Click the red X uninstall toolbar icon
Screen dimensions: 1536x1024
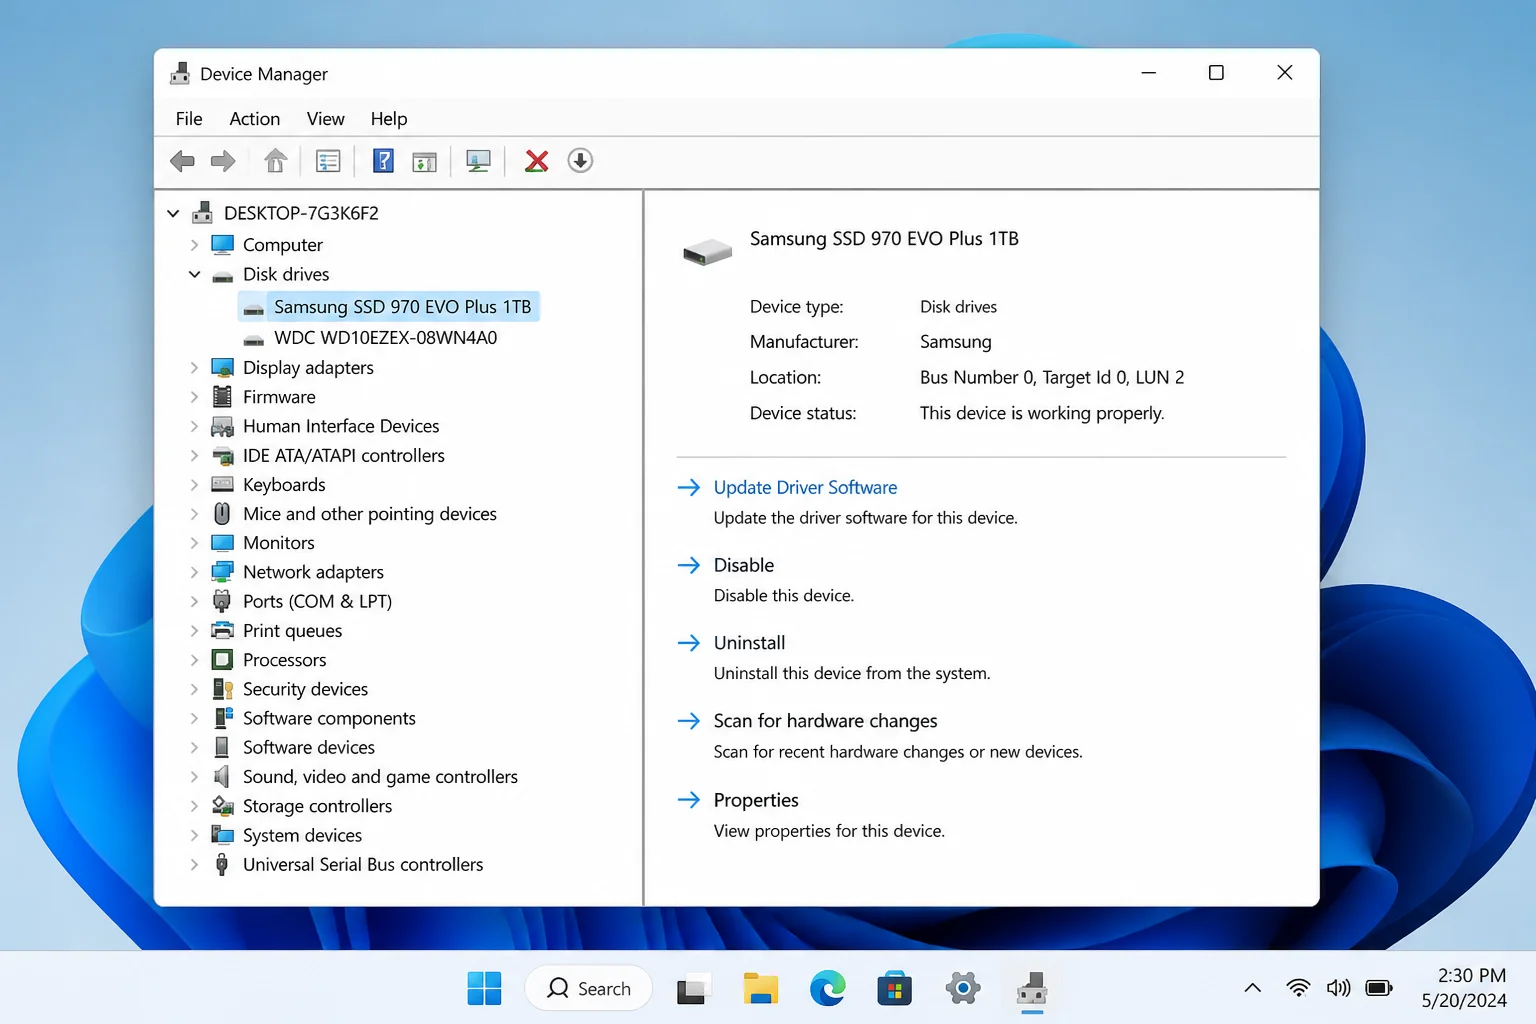point(537,161)
